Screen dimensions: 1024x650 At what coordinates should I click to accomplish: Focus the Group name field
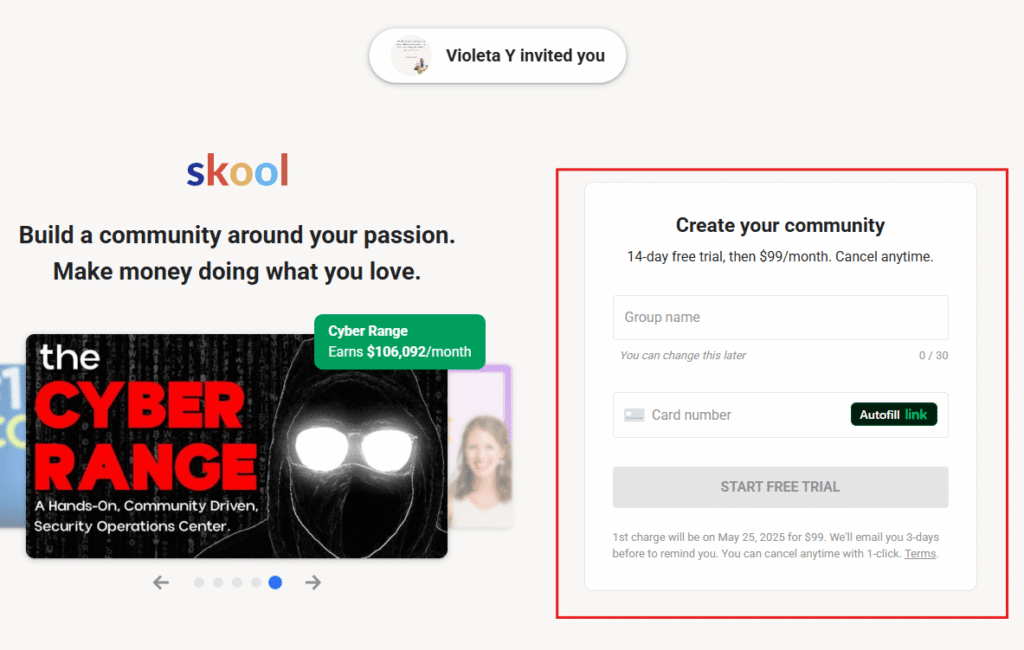click(780, 317)
